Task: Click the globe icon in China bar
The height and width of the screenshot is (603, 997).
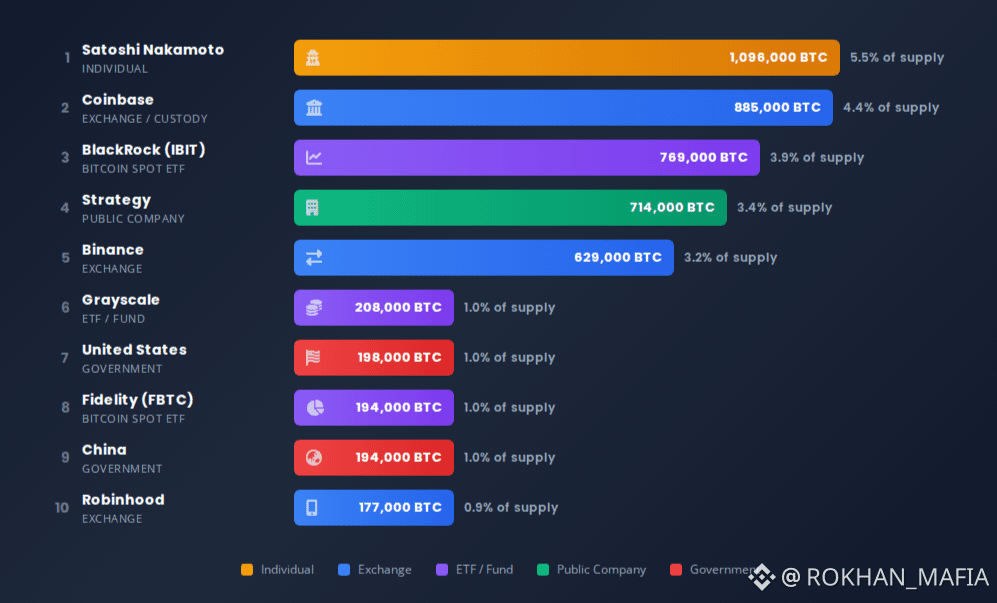Action: pos(314,457)
